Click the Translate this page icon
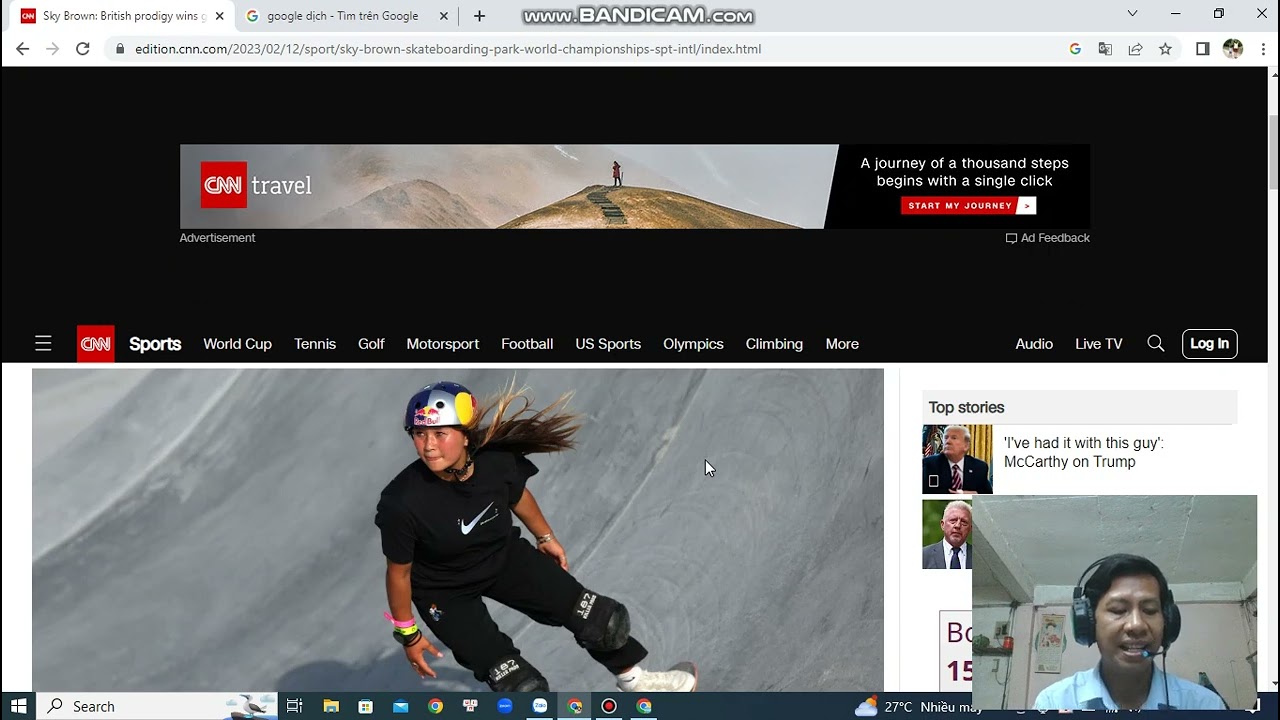Image resolution: width=1280 pixels, height=720 pixels. pos(1105,49)
